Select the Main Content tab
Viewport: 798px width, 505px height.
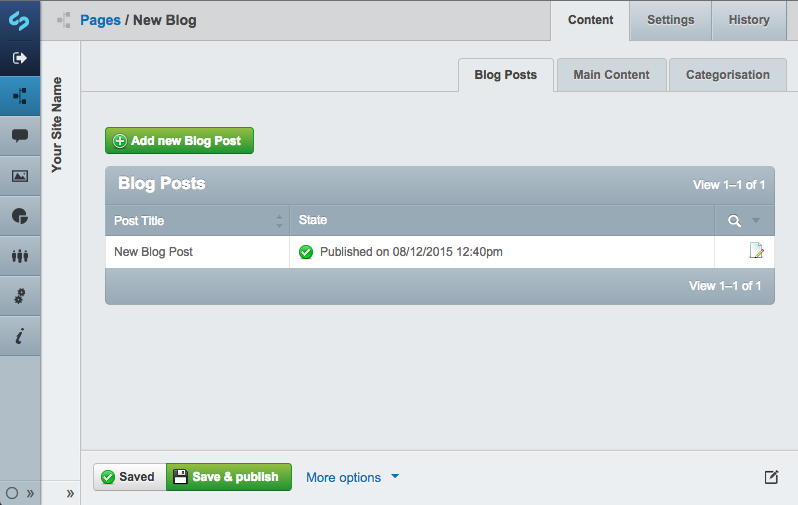tap(611, 75)
